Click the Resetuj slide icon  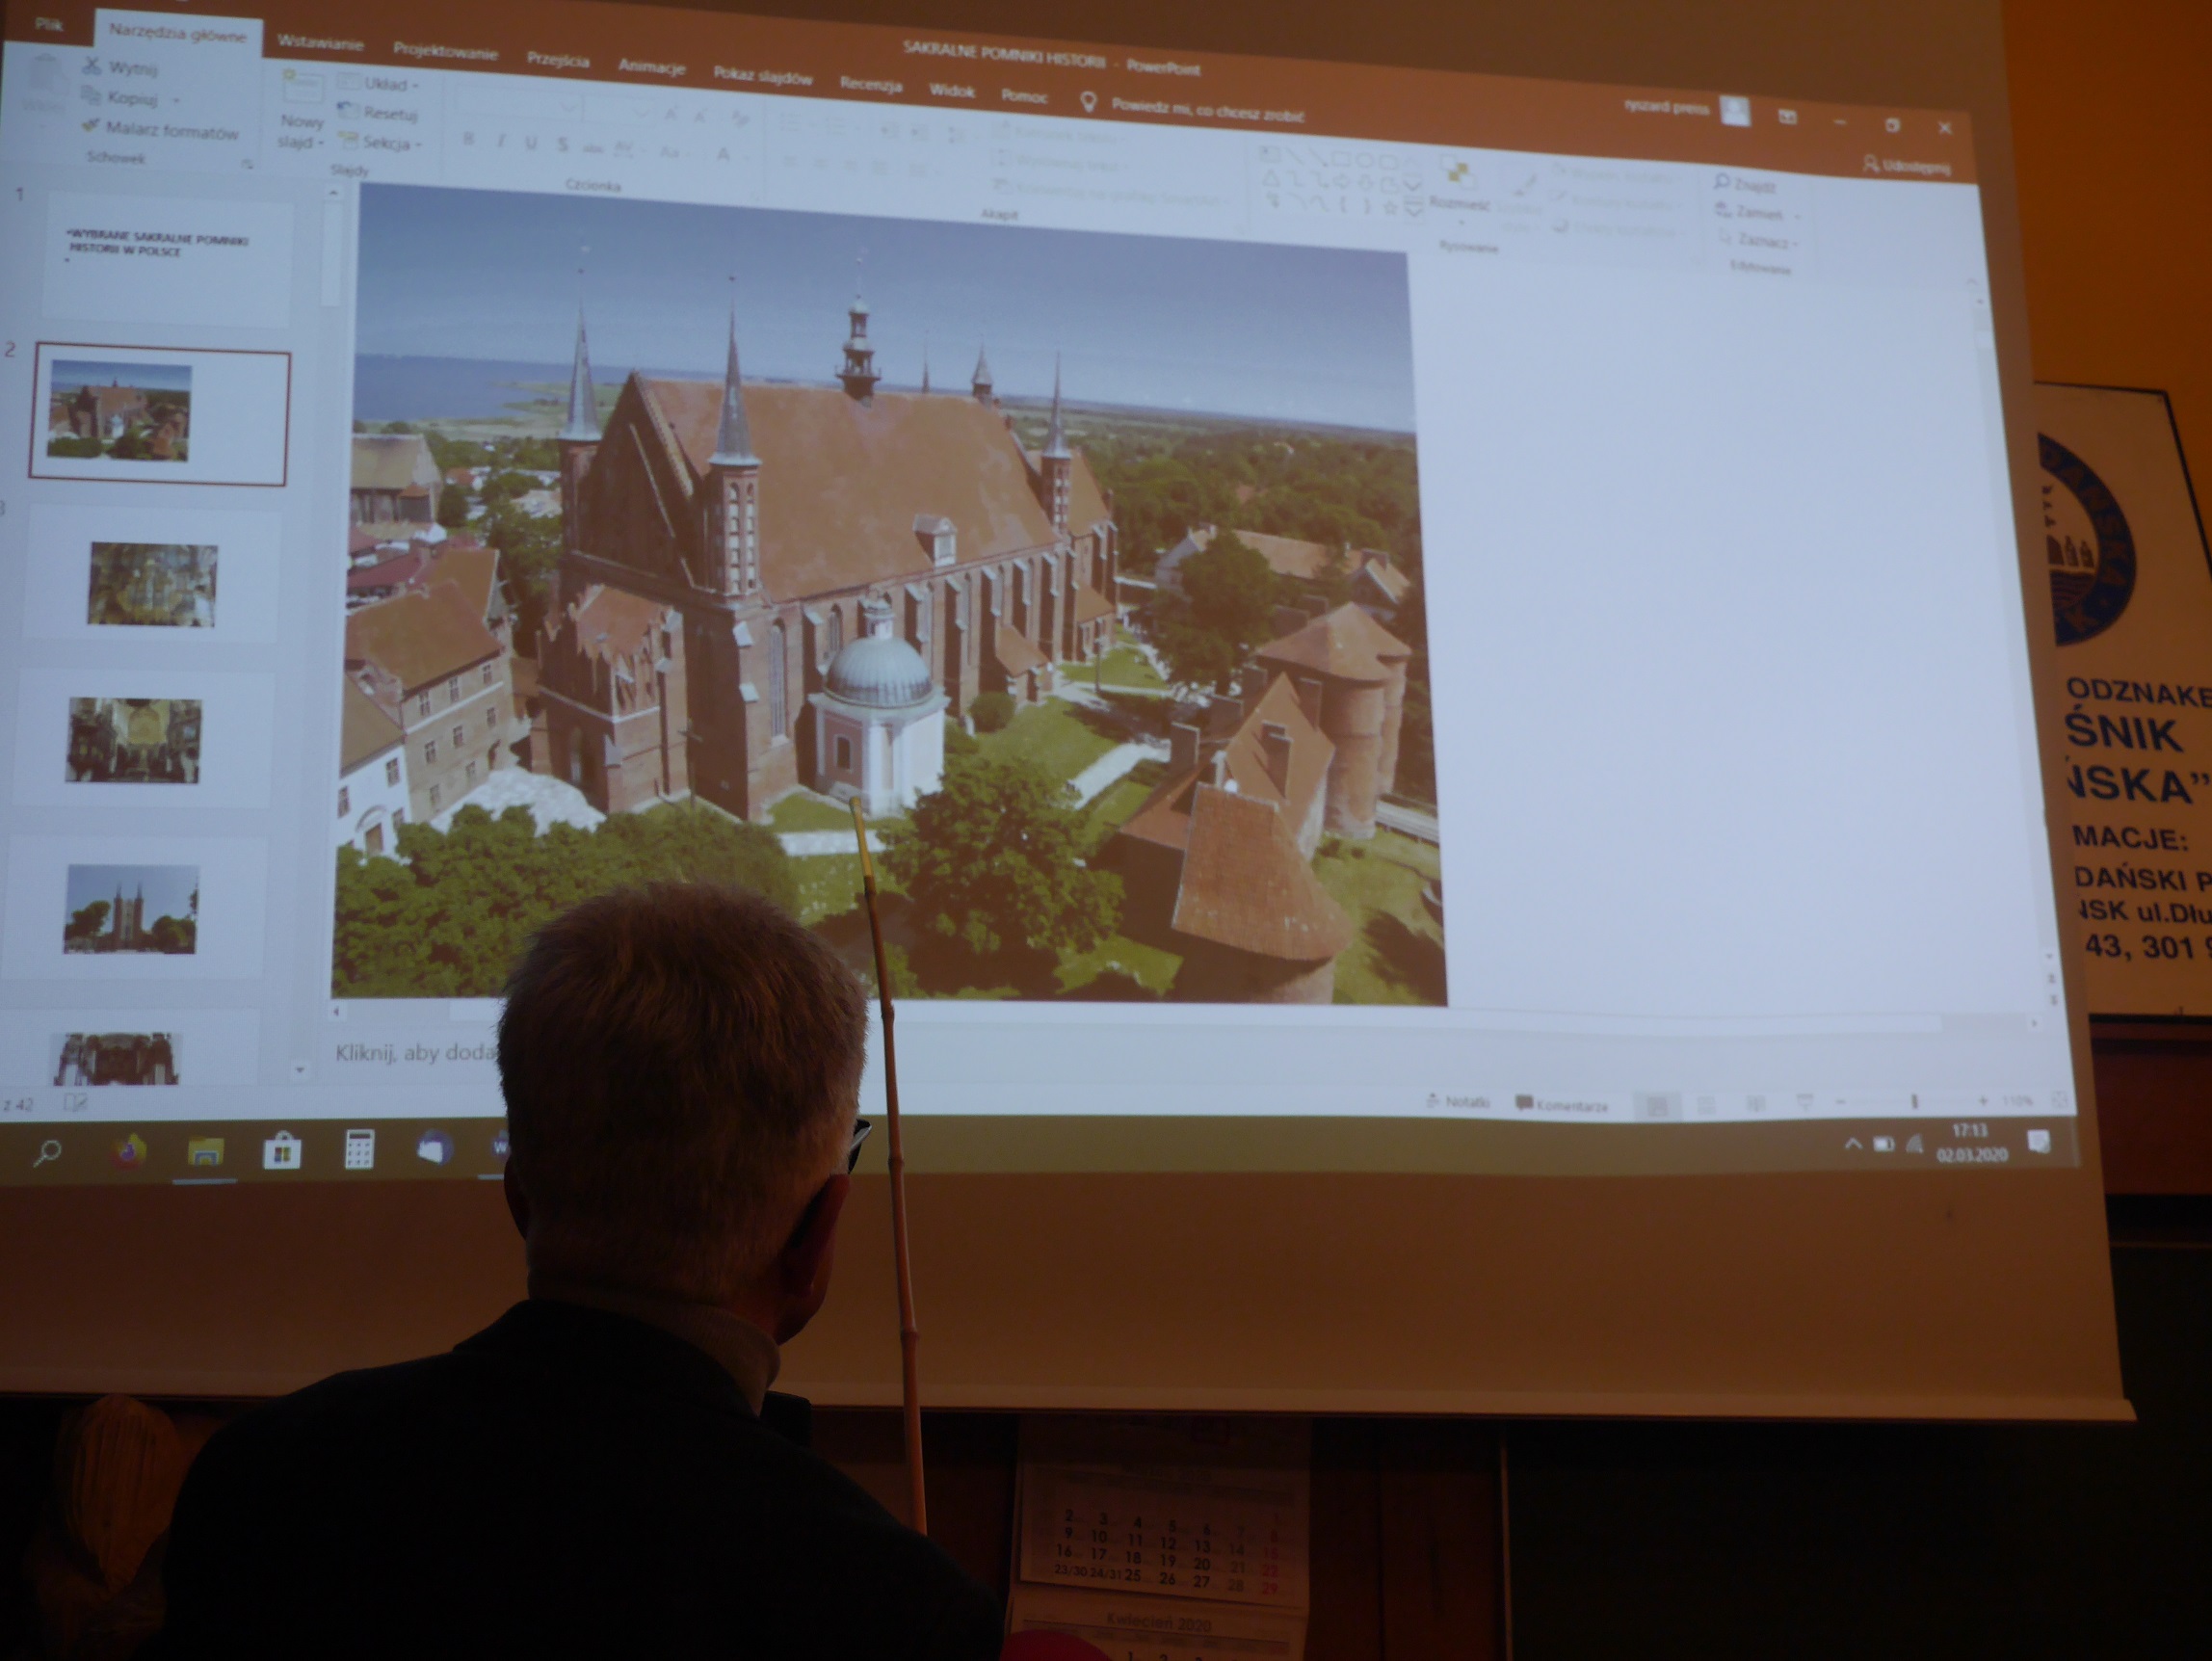[x=348, y=110]
